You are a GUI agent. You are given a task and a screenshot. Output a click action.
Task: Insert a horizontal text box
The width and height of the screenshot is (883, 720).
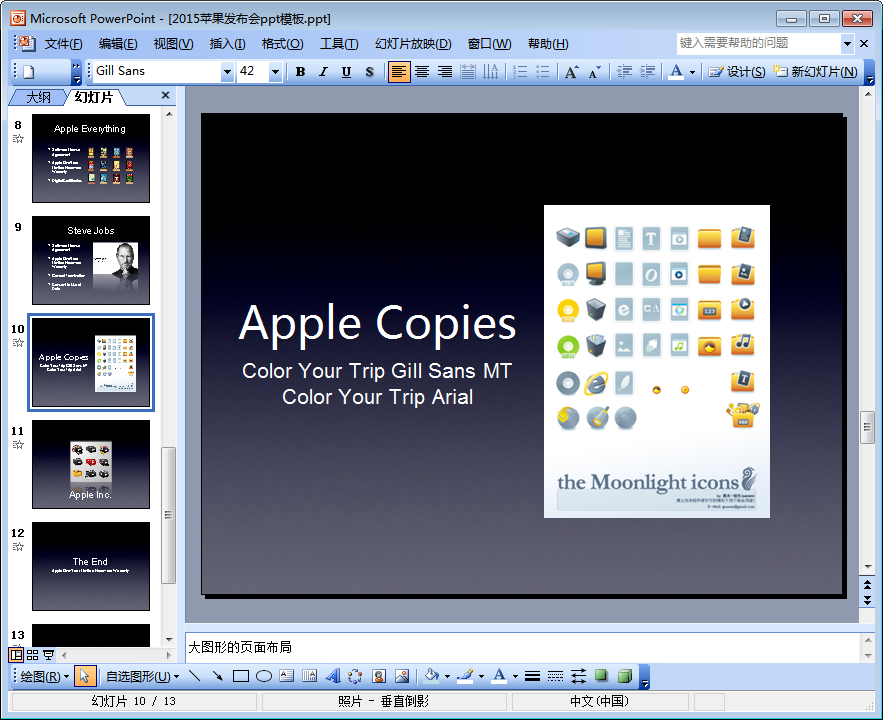287,676
